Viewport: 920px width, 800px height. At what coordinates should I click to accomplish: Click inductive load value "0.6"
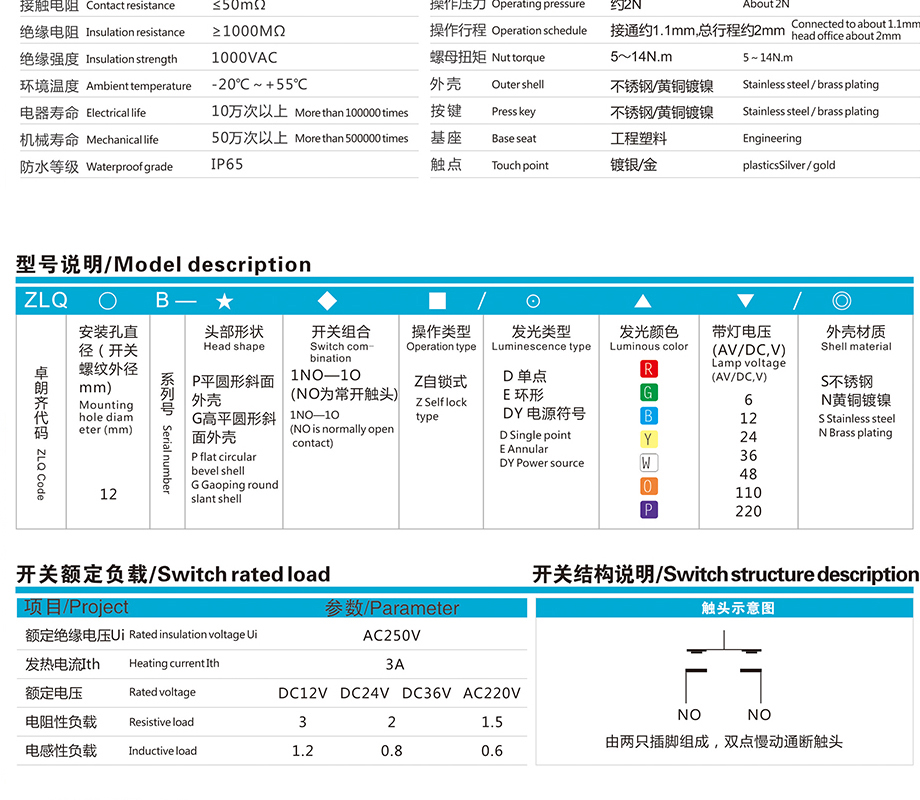pyautogui.click(x=492, y=751)
